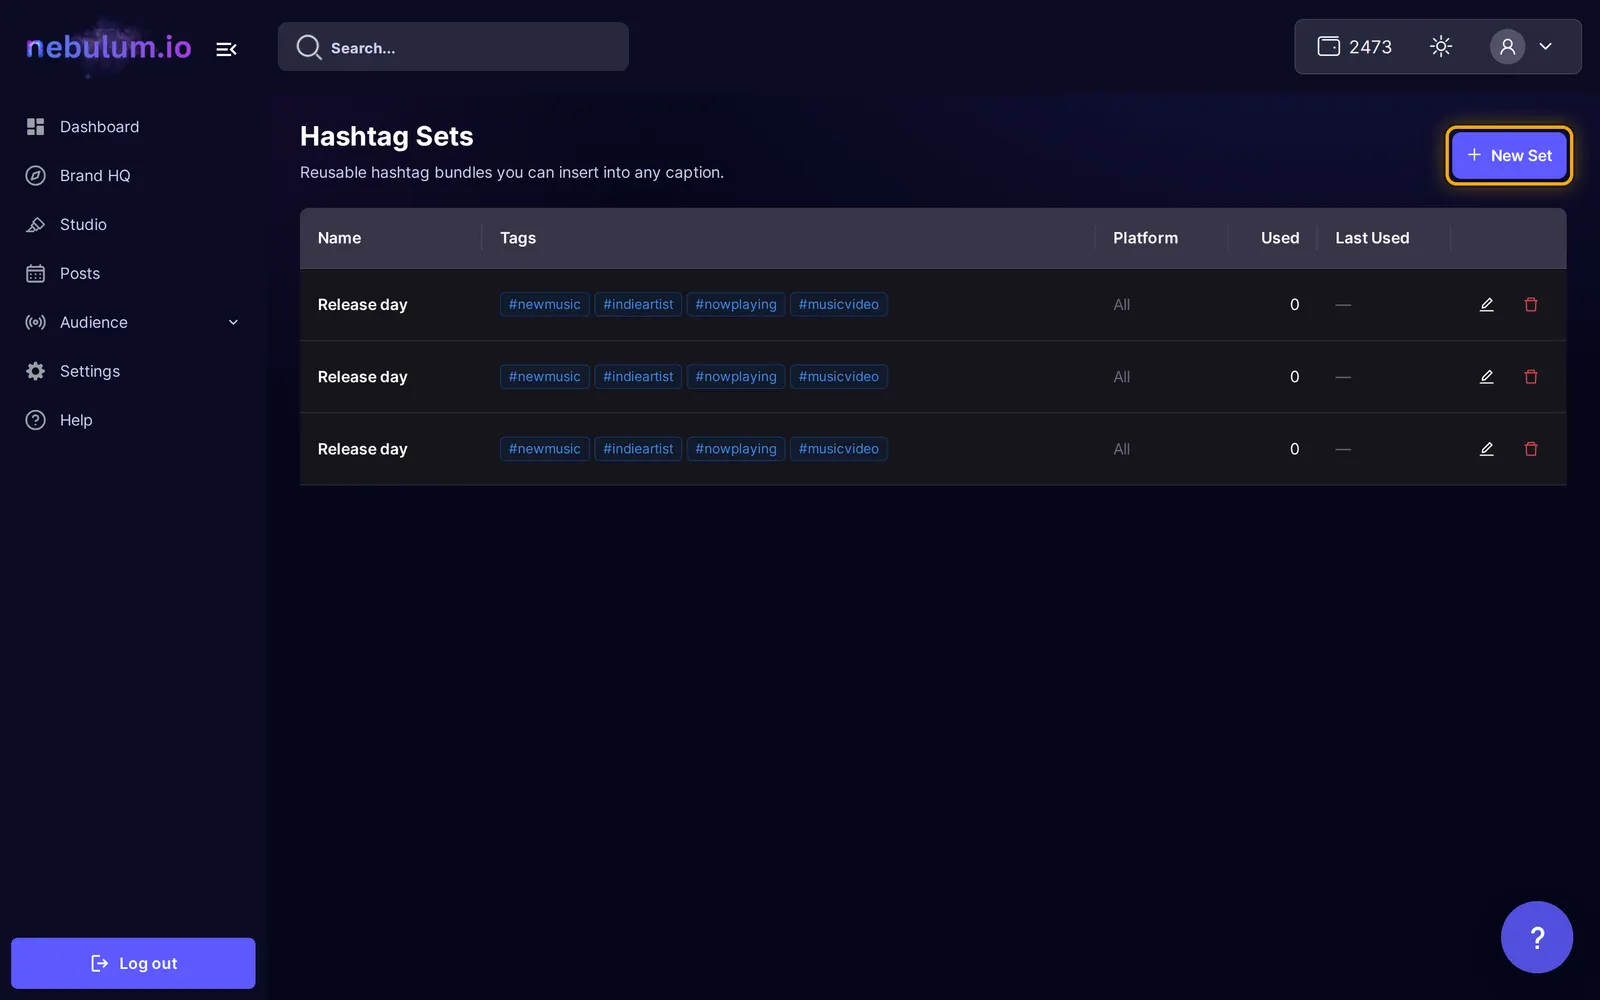Open Settings via the gear icon

(x=36, y=371)
